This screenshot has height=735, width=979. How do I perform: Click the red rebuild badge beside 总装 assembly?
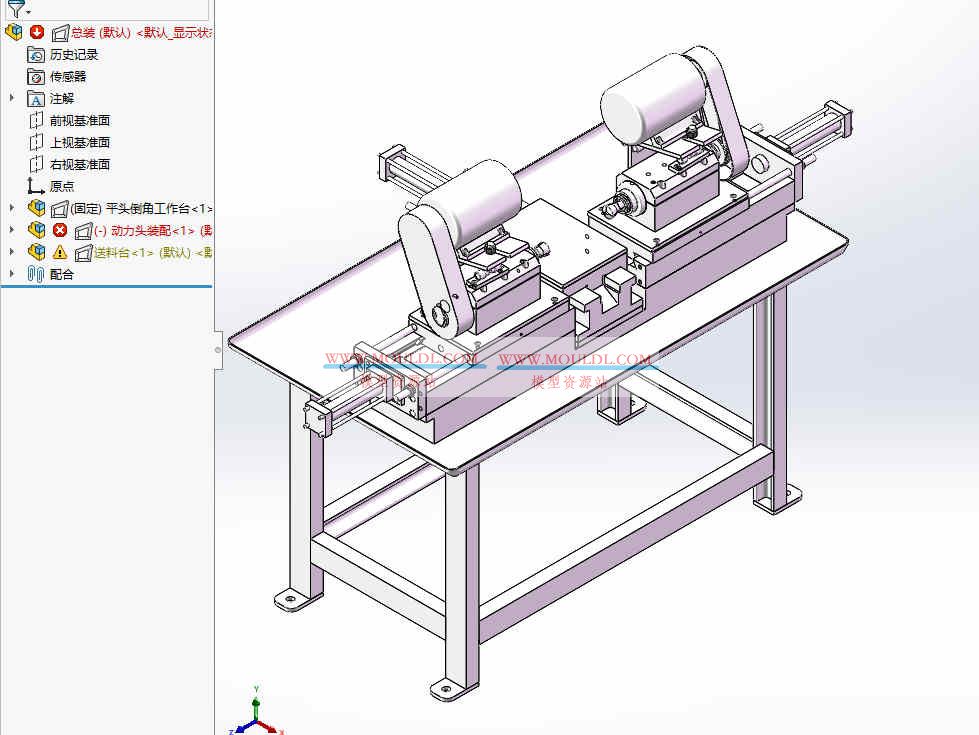pyautogui.click(x=35, y=33)
